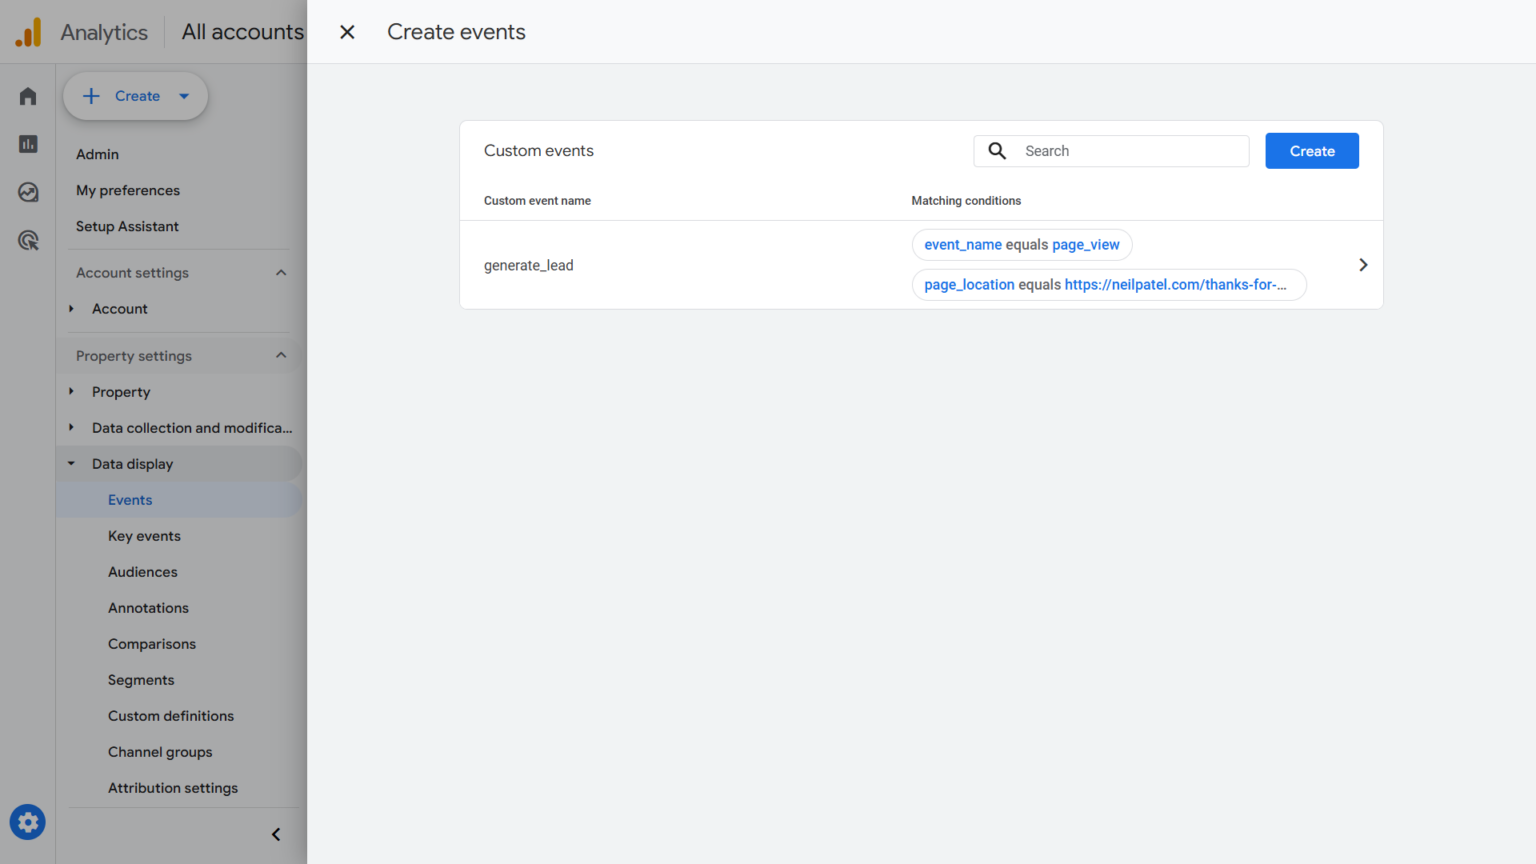Open the Admin gear icon at bottom left

click(27, 822)
